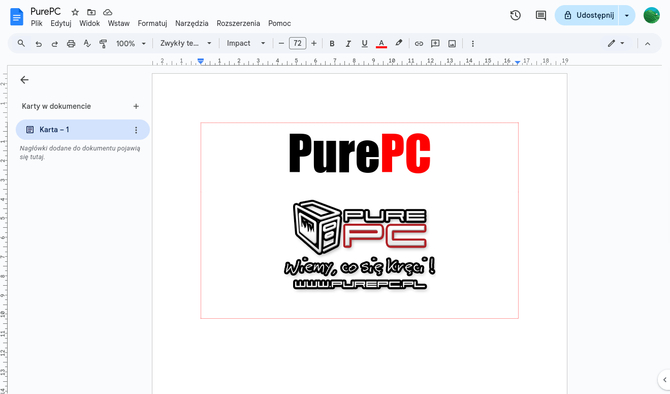Hide the menus with chevron up
The image size is (670, 394).
click(648, 44)
